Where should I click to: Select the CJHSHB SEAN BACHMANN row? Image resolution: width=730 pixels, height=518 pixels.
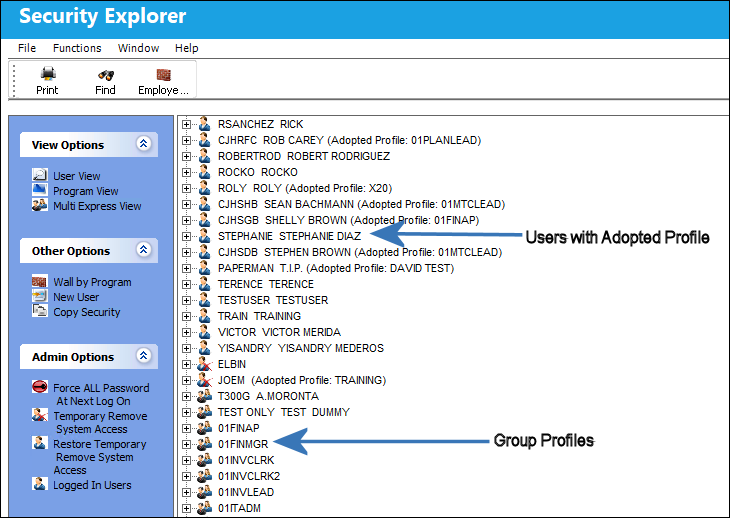coord(361,204)
